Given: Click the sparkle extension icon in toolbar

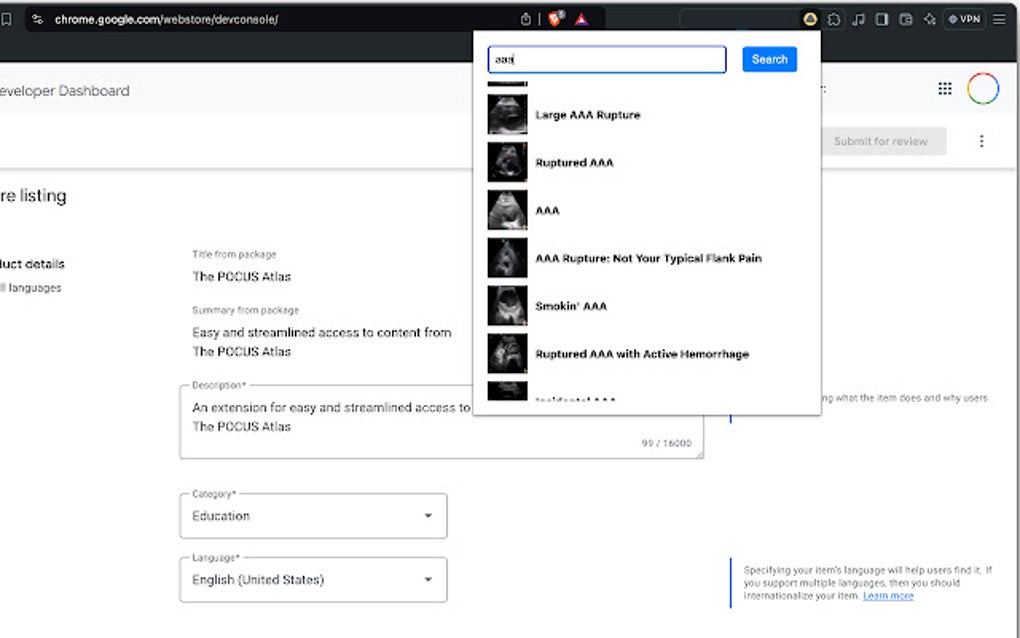Looking at the screenshot, I should (928, 19).
